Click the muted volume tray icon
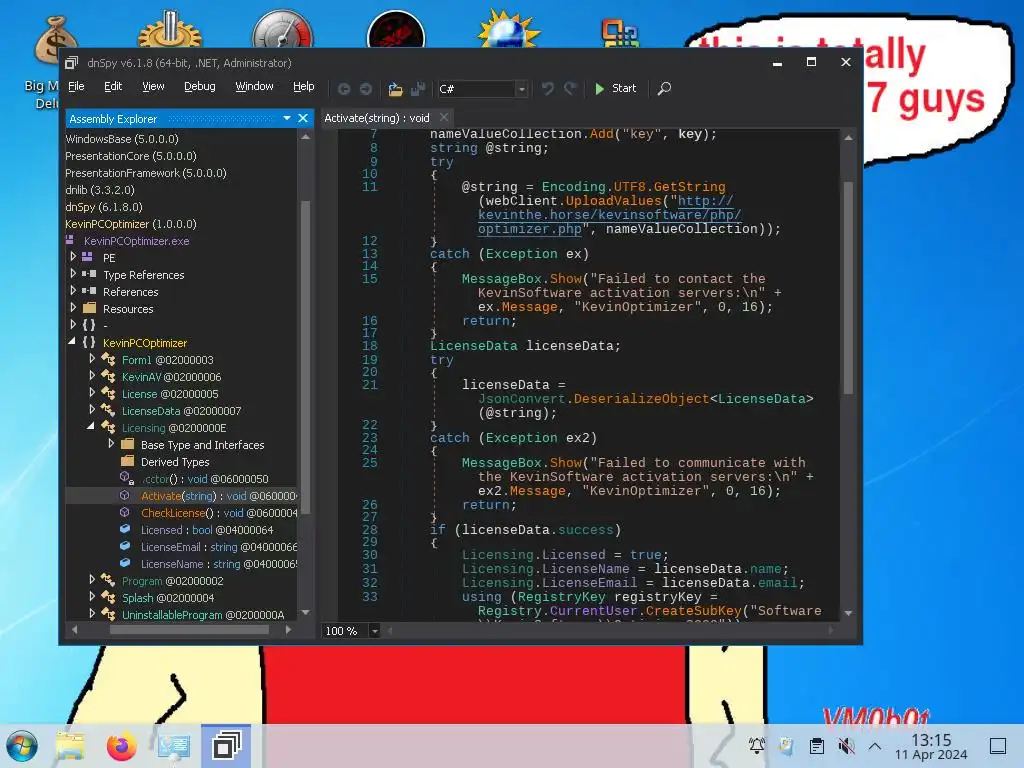 point(846,746)
